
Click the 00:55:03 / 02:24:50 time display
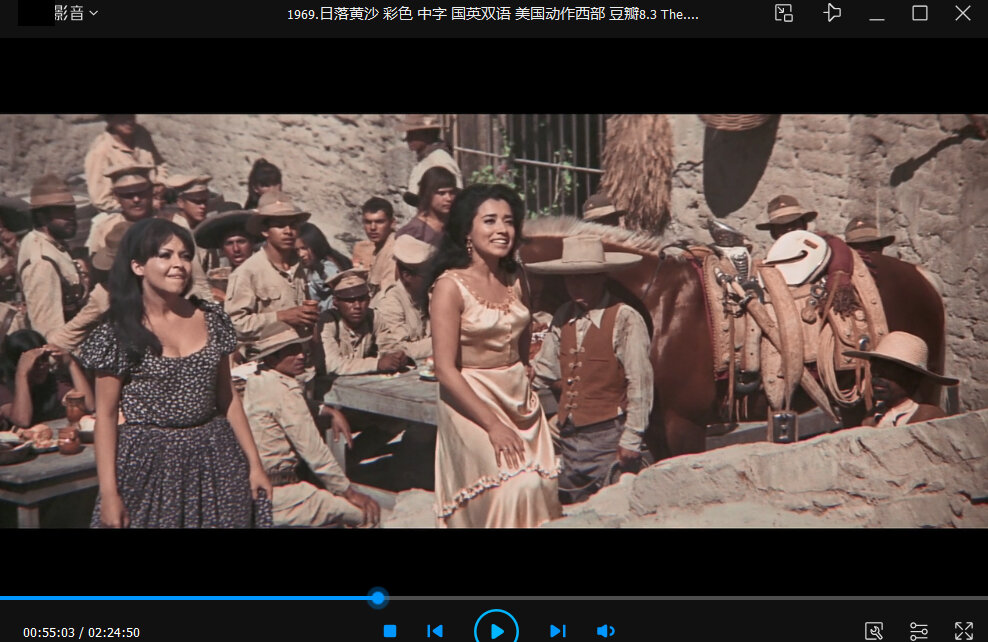tap(81, 632)
